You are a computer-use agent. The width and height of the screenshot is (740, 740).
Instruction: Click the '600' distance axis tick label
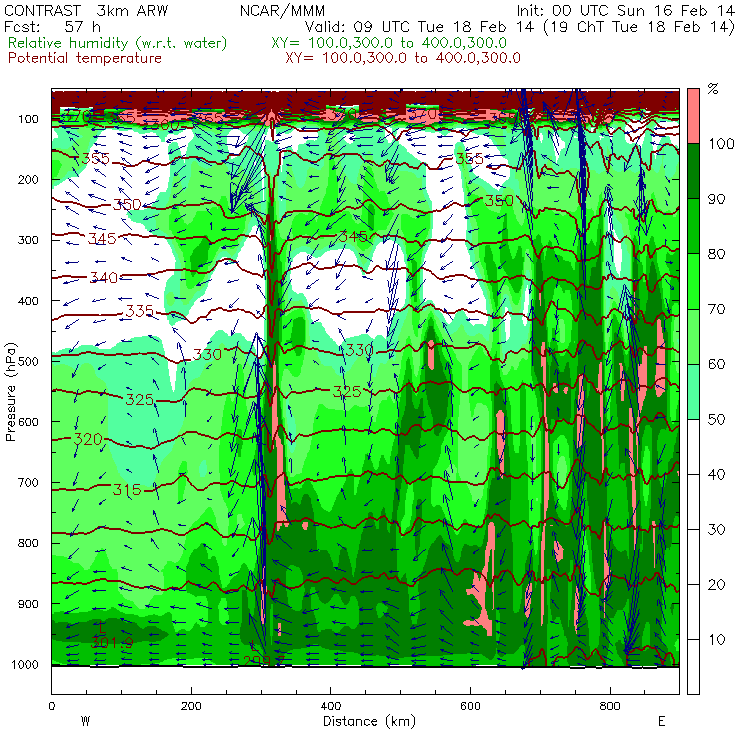coord(470,706)
